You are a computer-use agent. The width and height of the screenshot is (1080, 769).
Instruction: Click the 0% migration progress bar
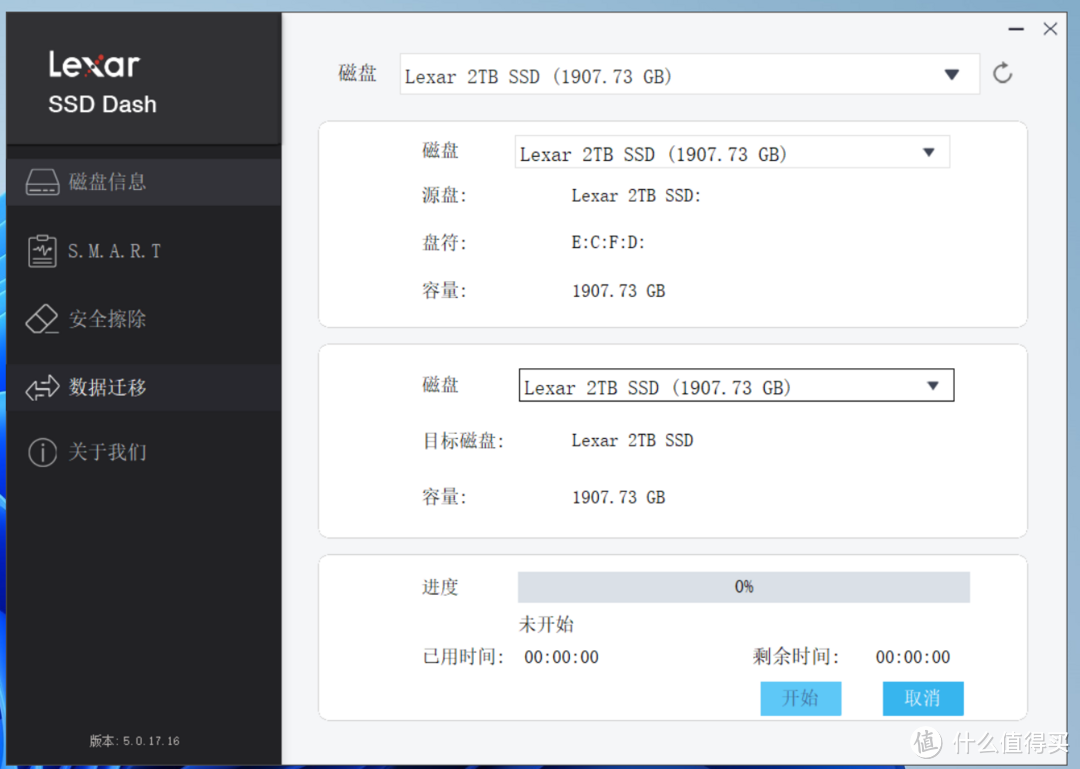coord(744,587)
